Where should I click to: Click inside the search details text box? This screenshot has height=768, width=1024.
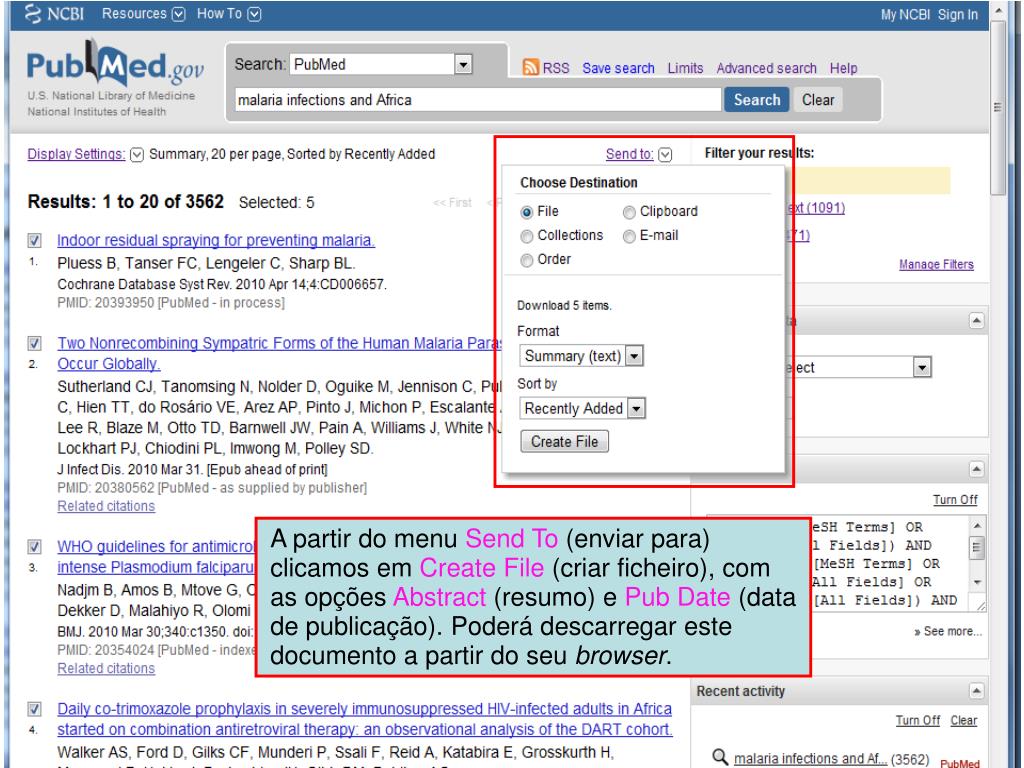click(x=888, y=563)
